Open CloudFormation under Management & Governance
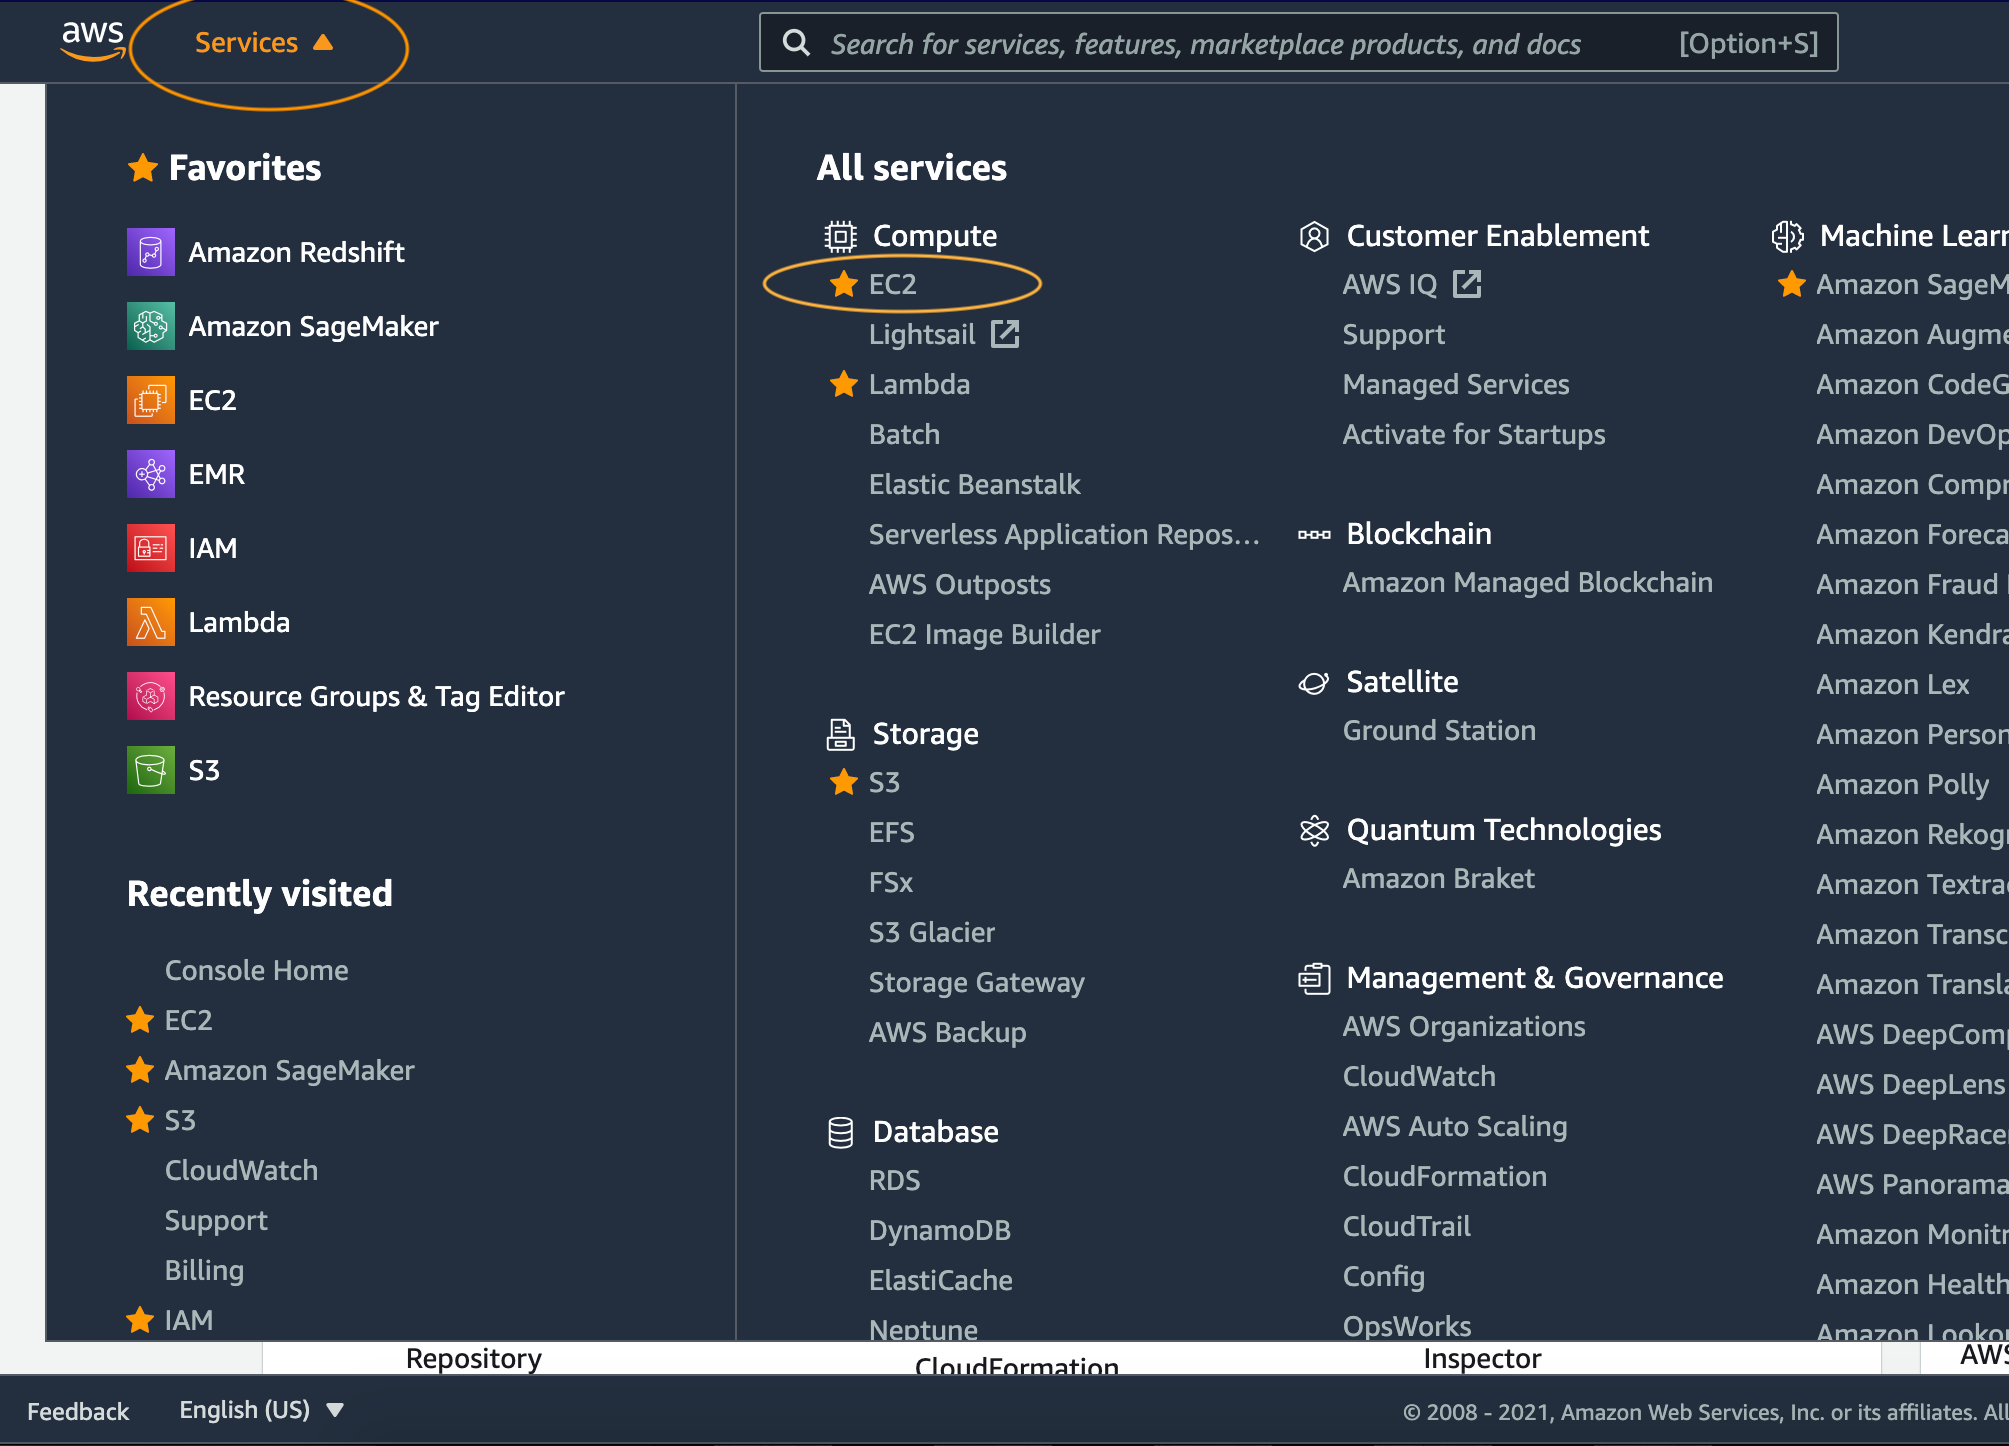Image resolution: width=2009 pixels, height=1446 pixels. point(1445,1176)
